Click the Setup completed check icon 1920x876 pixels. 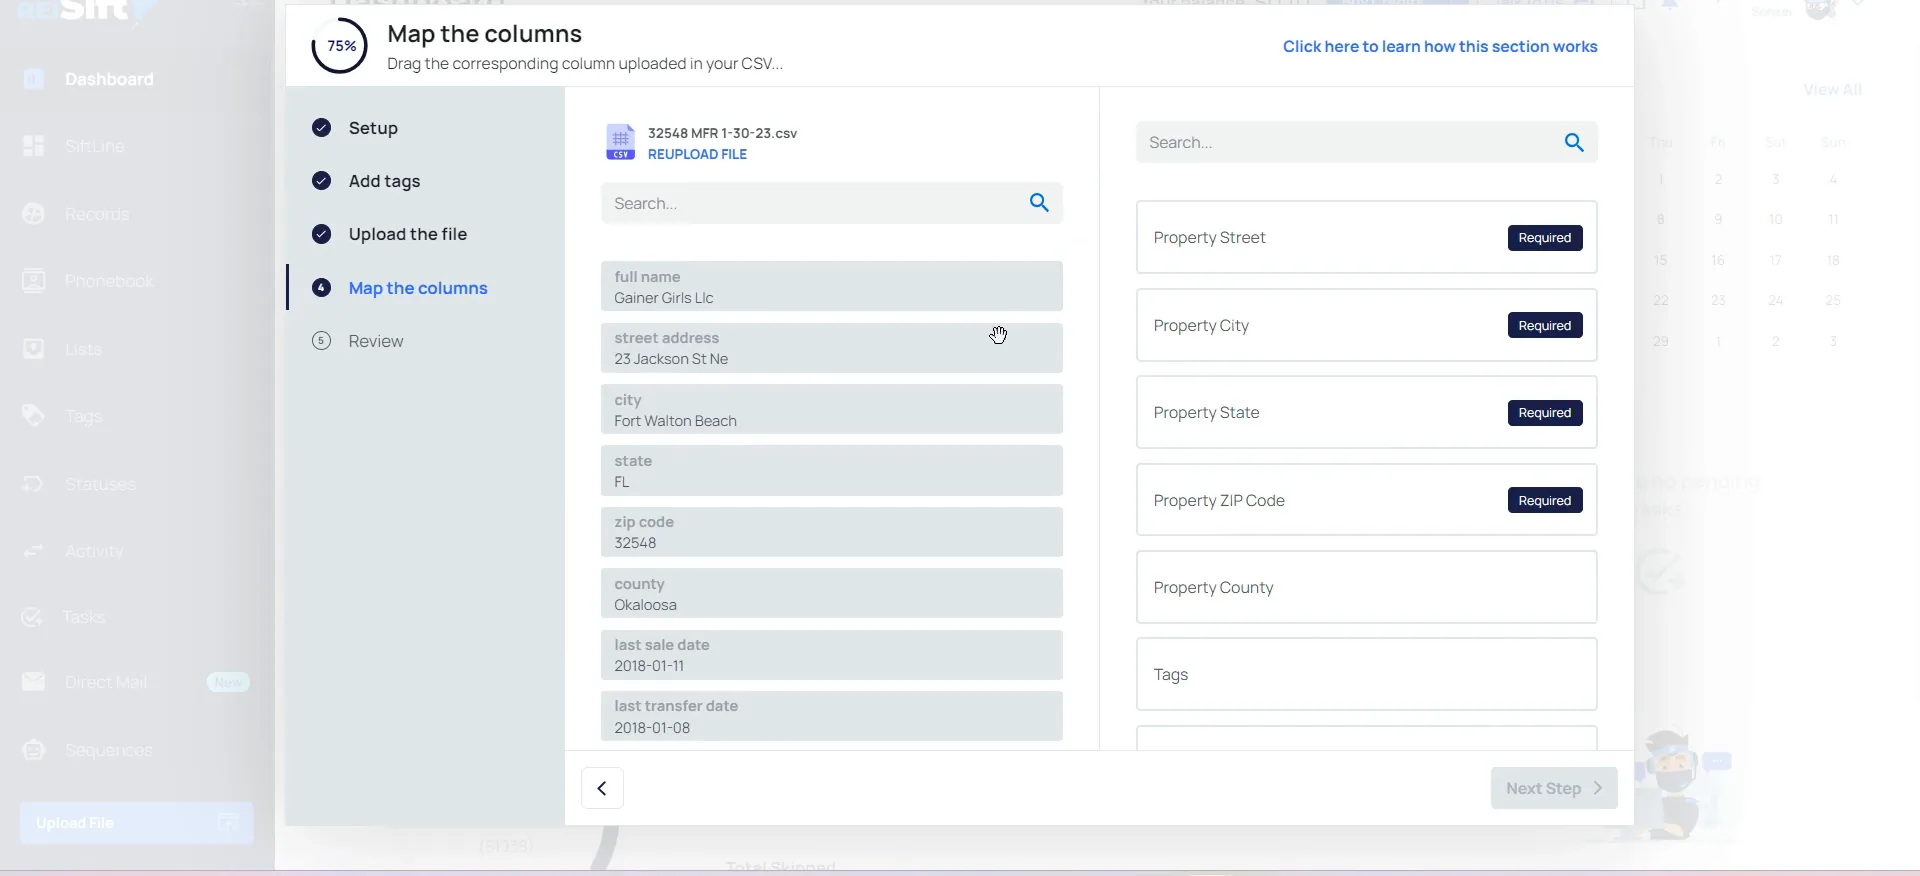[x=321, y=128]
